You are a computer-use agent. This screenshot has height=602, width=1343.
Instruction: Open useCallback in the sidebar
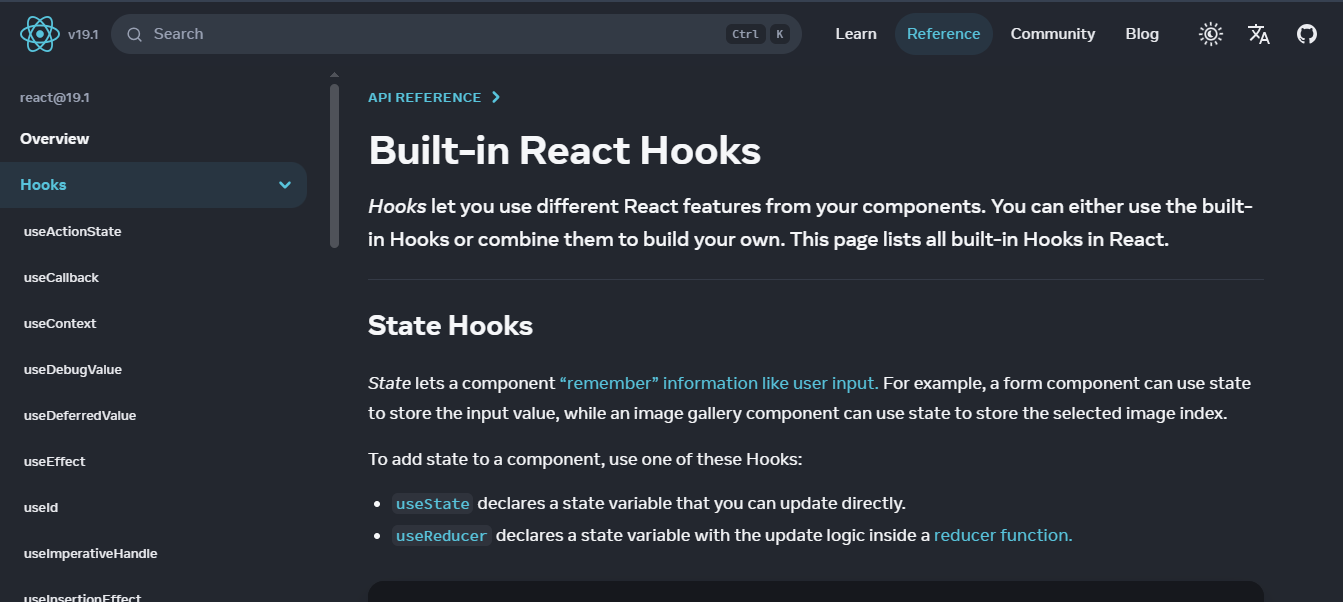61,277
